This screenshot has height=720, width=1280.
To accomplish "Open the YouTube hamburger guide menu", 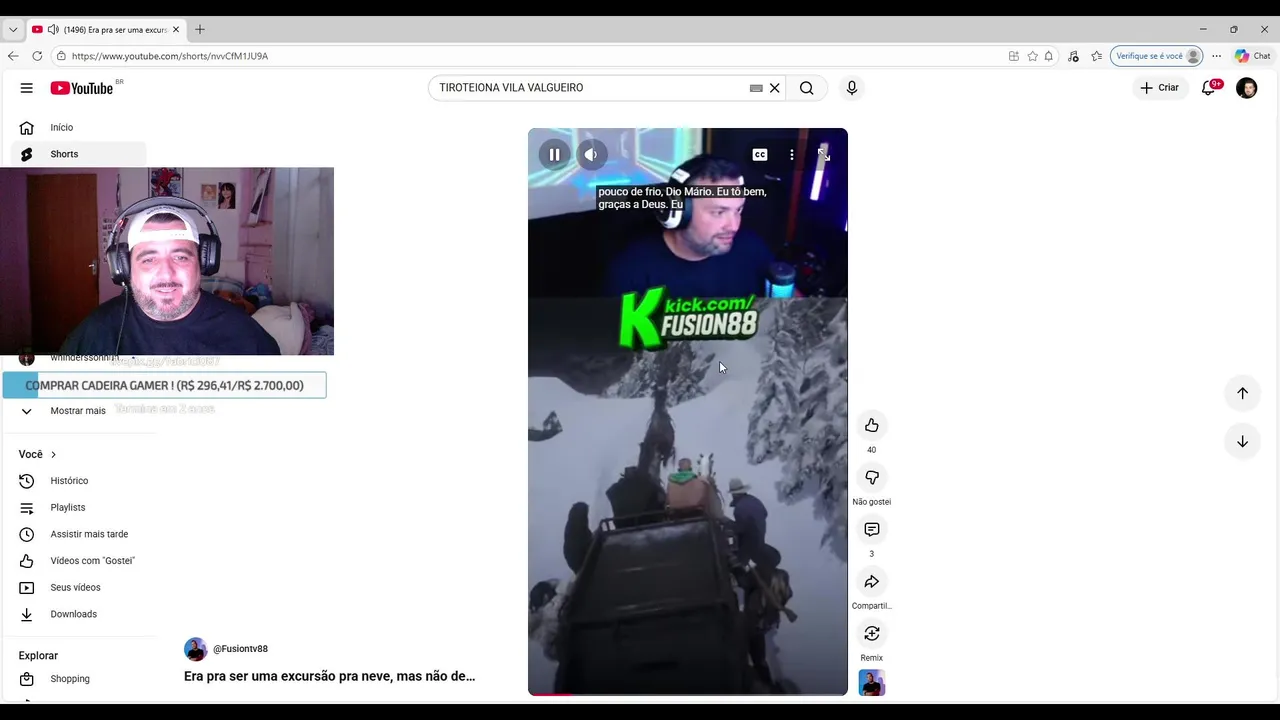I will (x=26, y=88).
